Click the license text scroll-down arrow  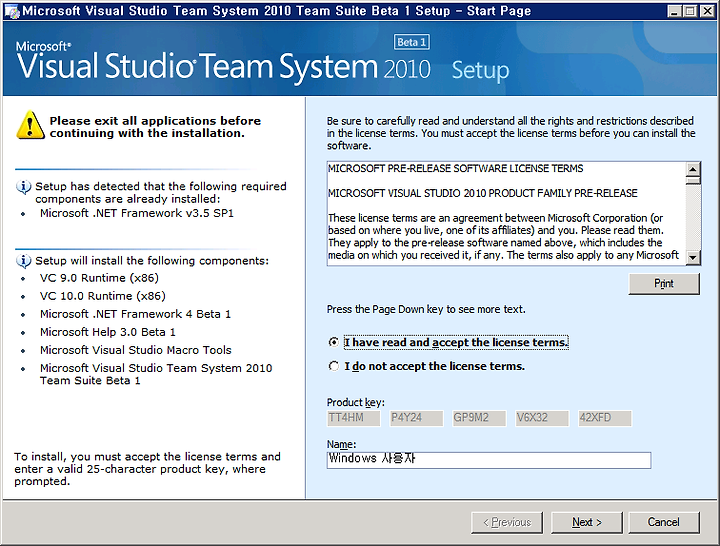click(693, 258)
